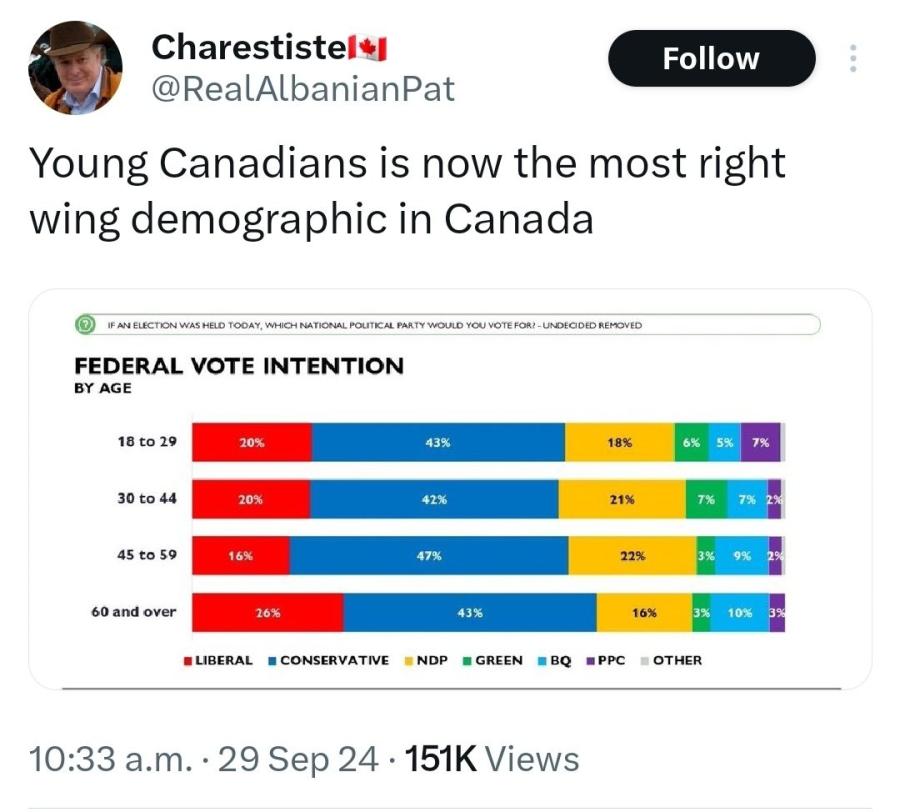Open the @RealAlbanianPat handle
Viewport: 900px width, 812px height.
click(x=302, y=89)
